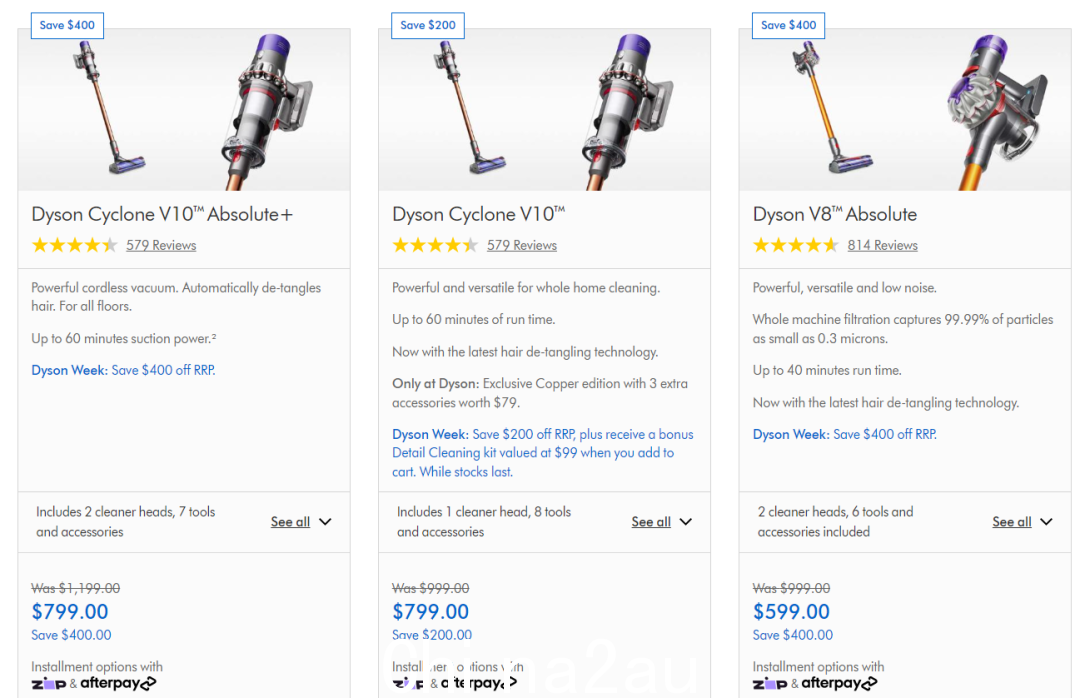Open 579 Reviews for Cyclone V10 Absolute+

coord(161,245)
